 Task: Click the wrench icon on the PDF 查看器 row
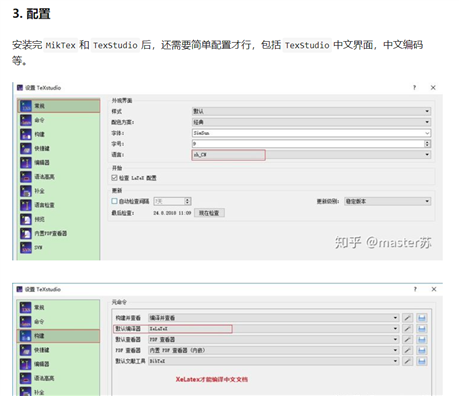click(407, 351)
